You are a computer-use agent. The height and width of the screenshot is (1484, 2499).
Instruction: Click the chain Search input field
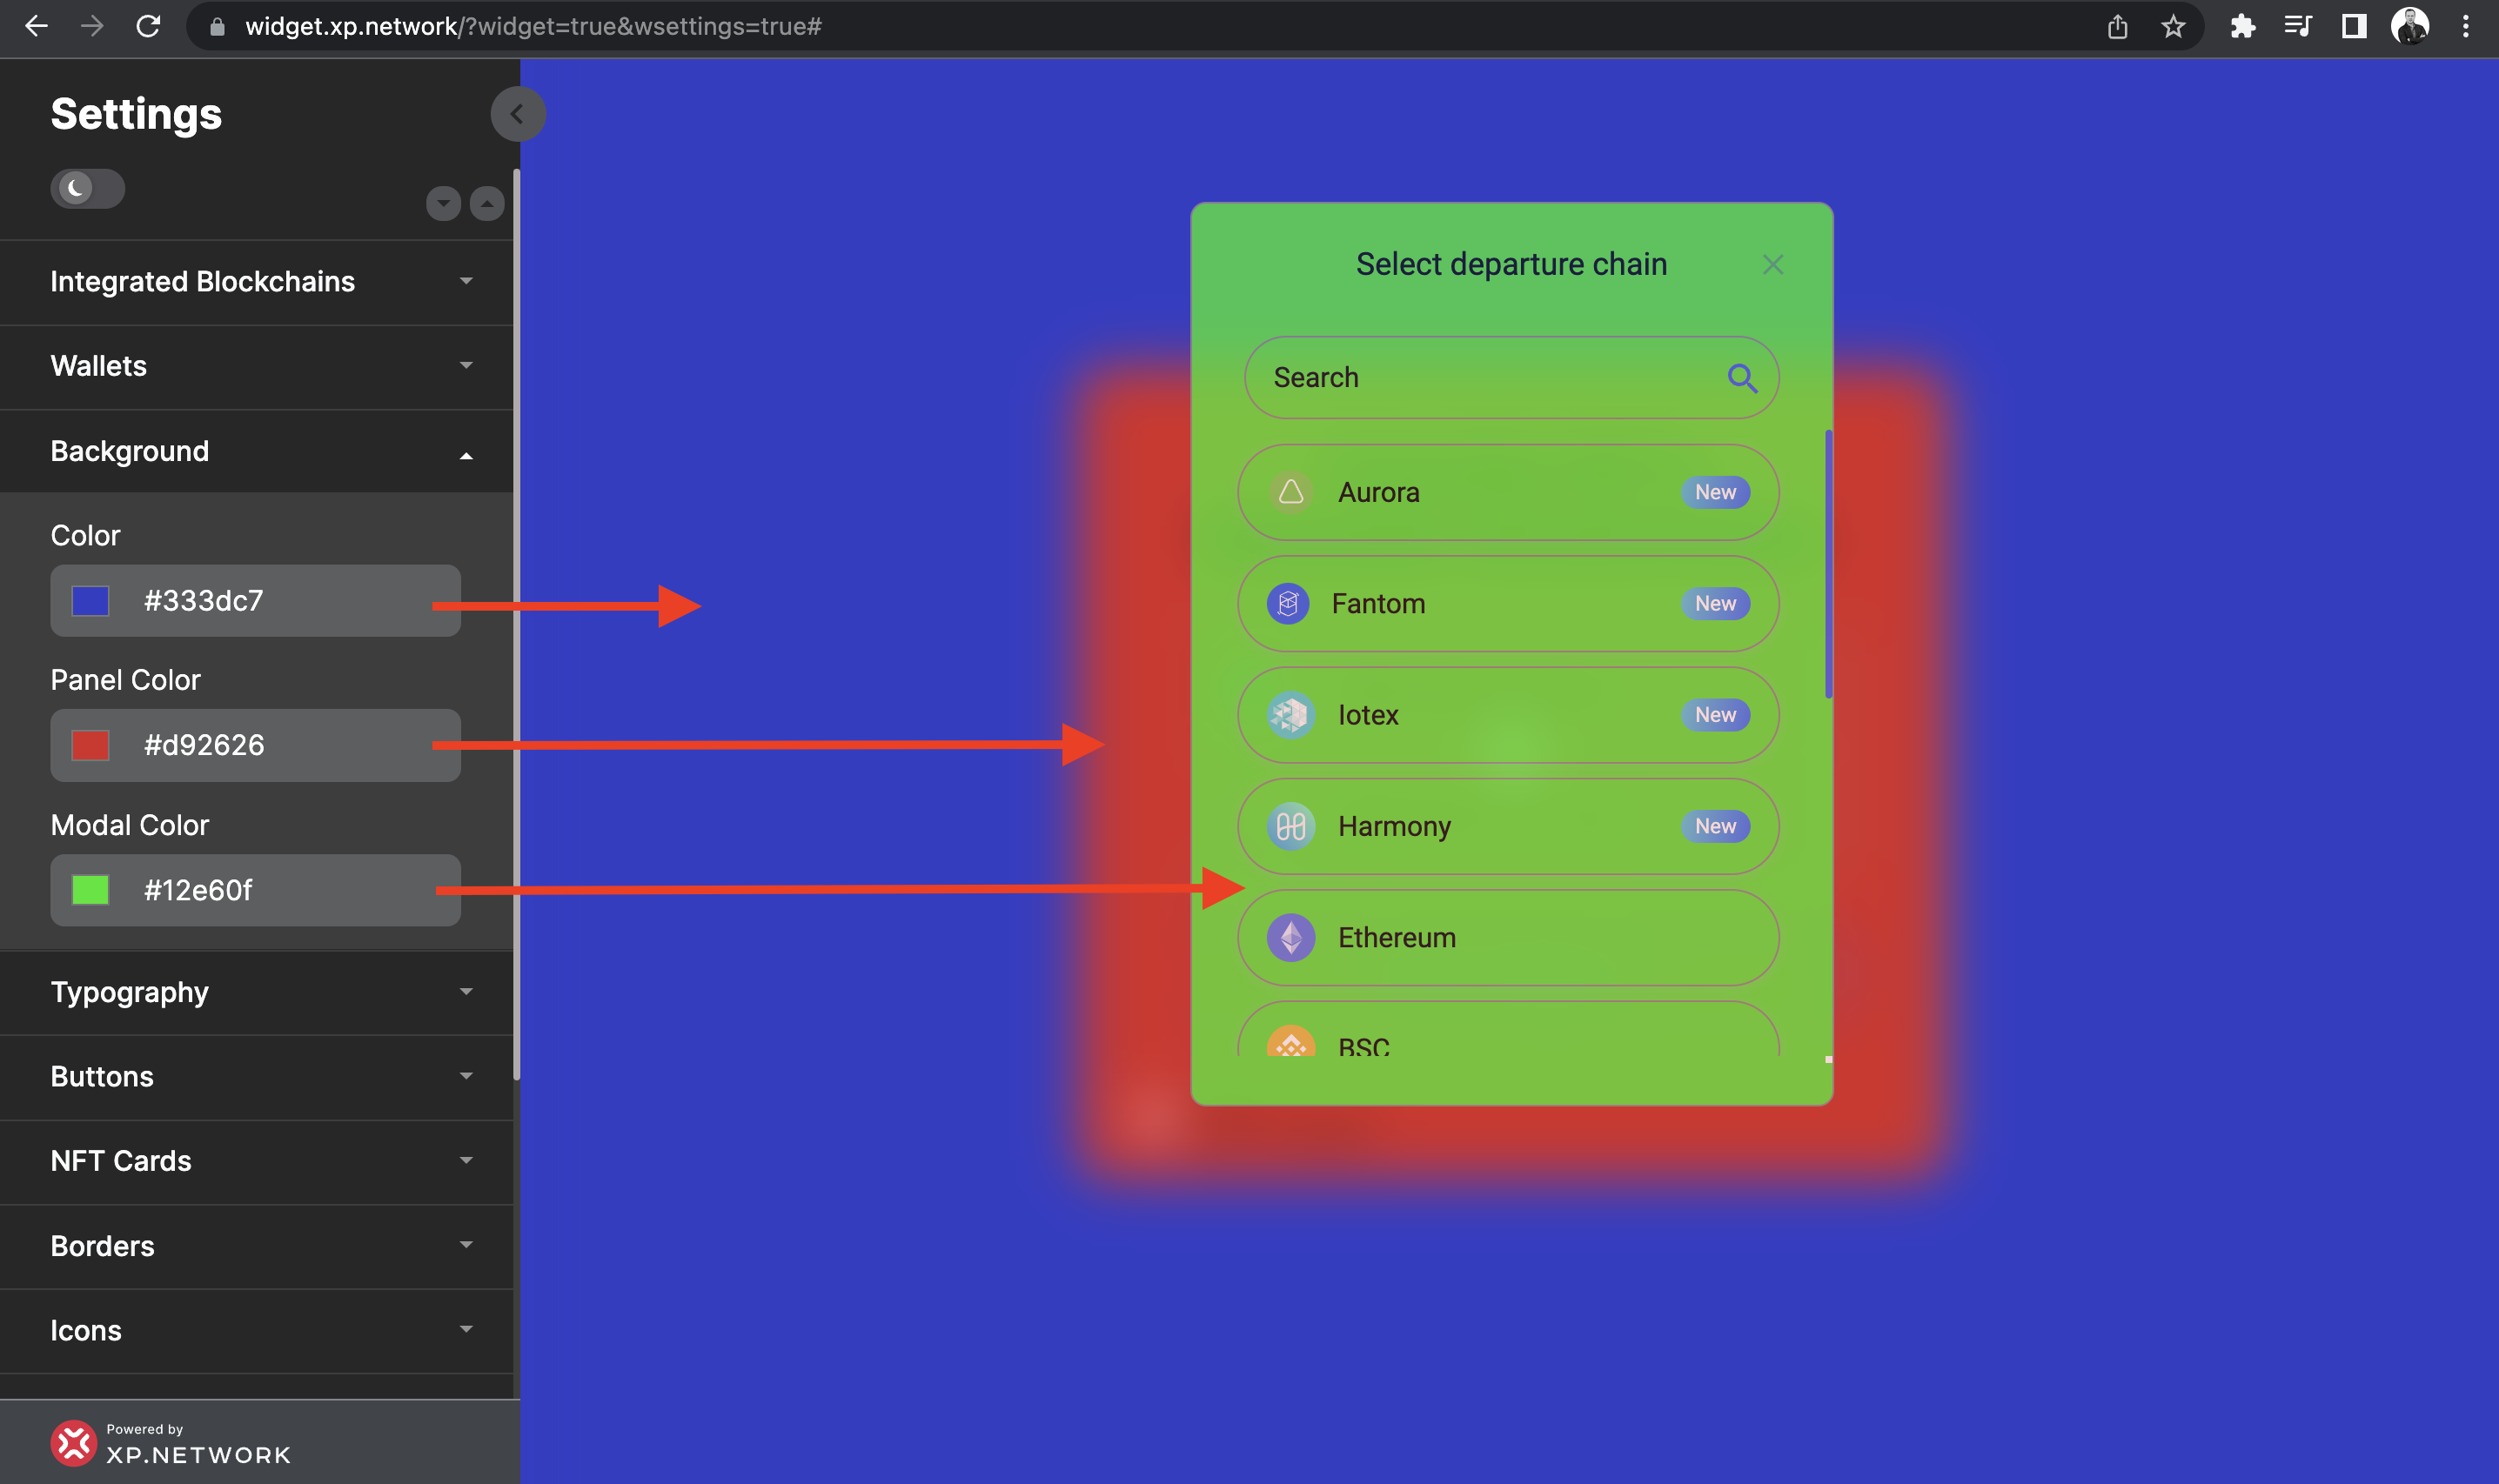point(1511,378)
